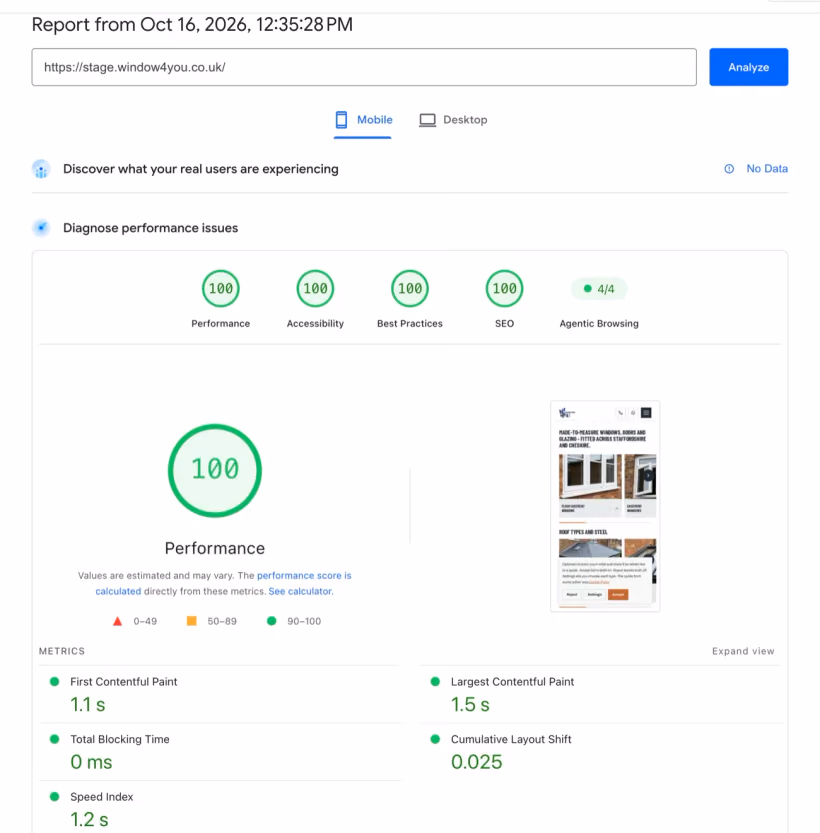Click the Performance label under the large gauge
Image resolution: width=820 pixels, height=833 pixels.
(215, 548)
